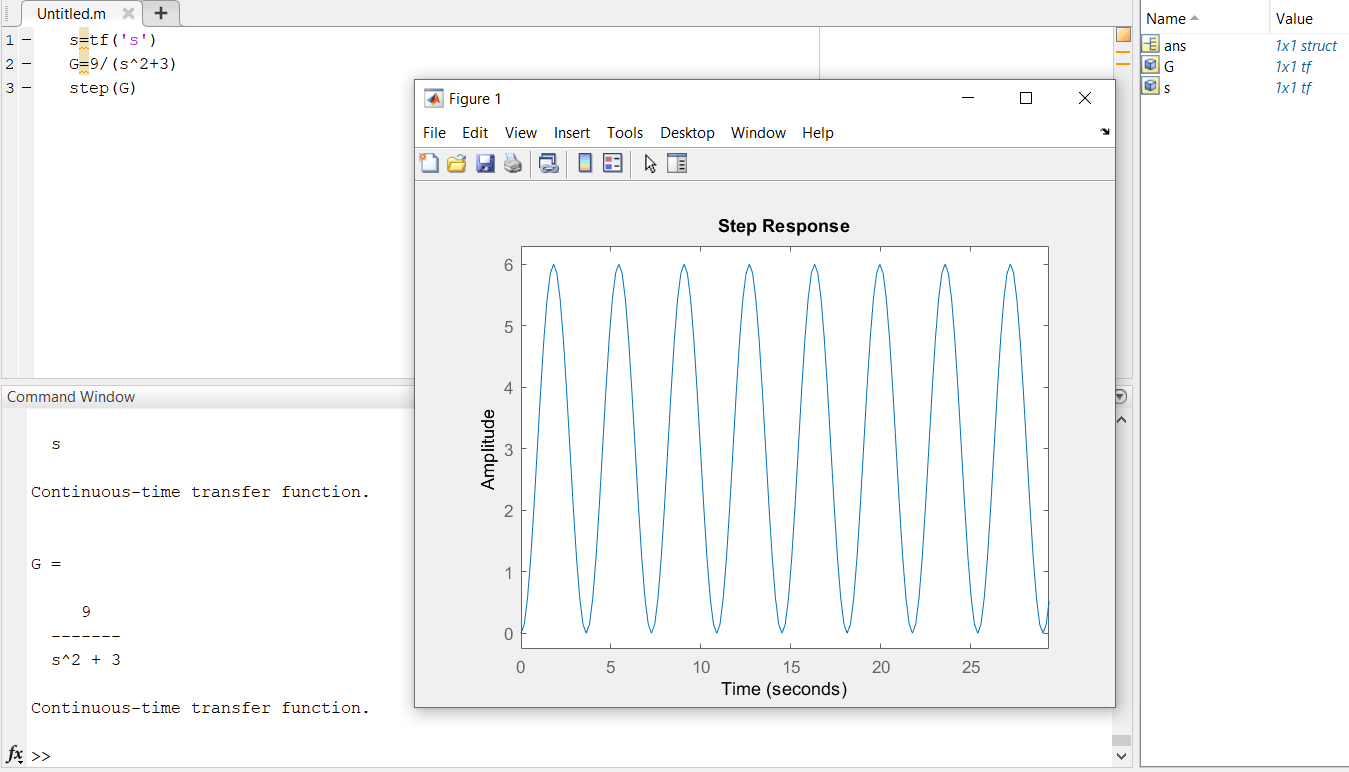The image size is (1349, 772).
Task: Print the Step Response figure
Action: (513, 163)
